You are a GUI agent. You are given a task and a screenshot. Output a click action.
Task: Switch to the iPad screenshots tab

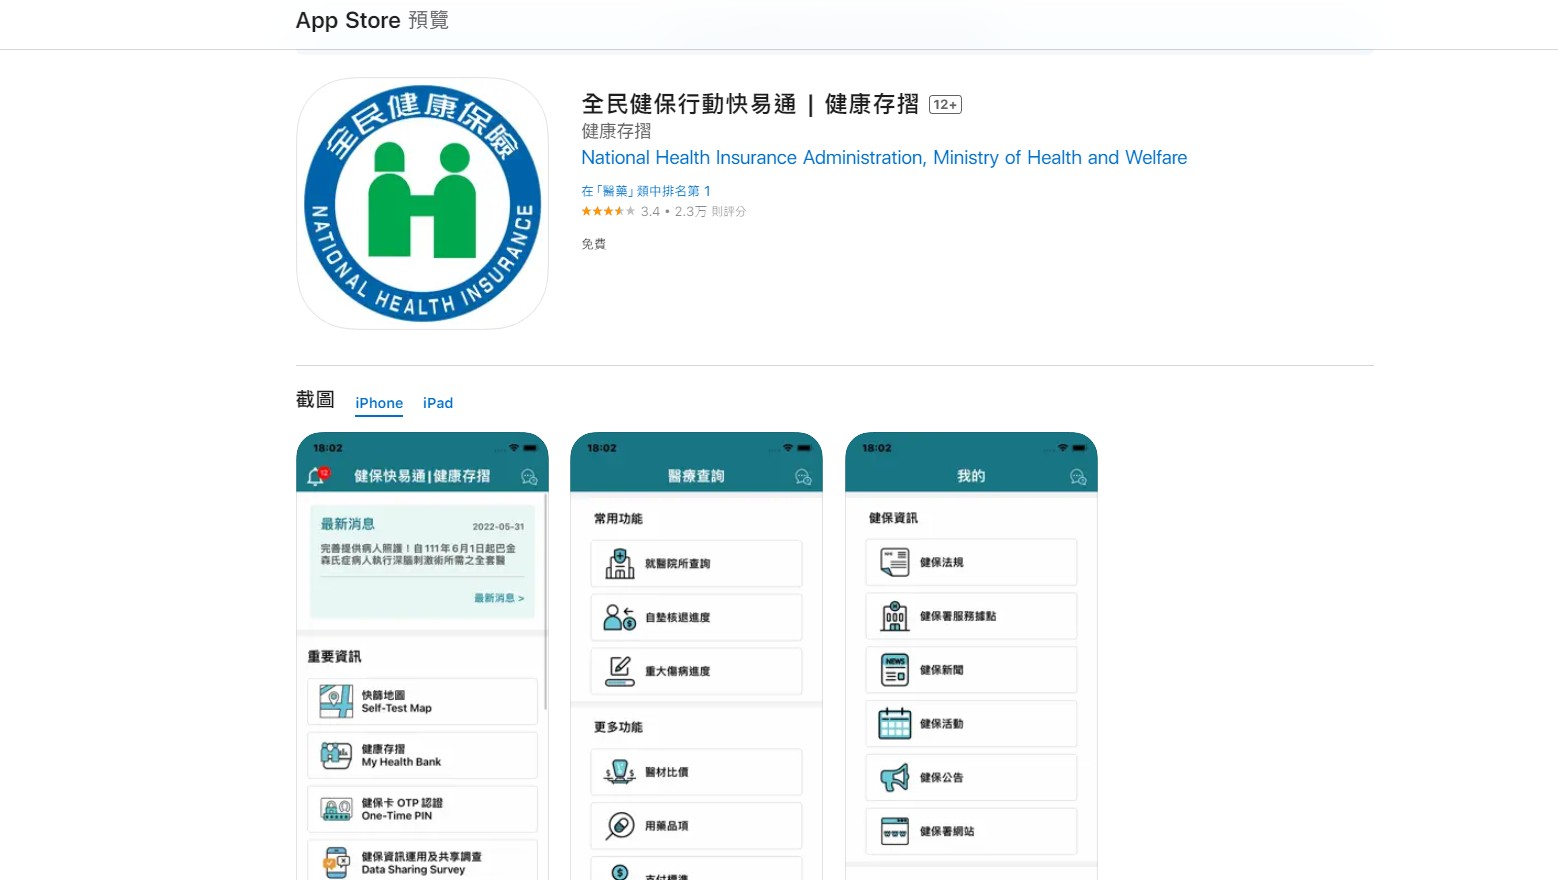438,403
